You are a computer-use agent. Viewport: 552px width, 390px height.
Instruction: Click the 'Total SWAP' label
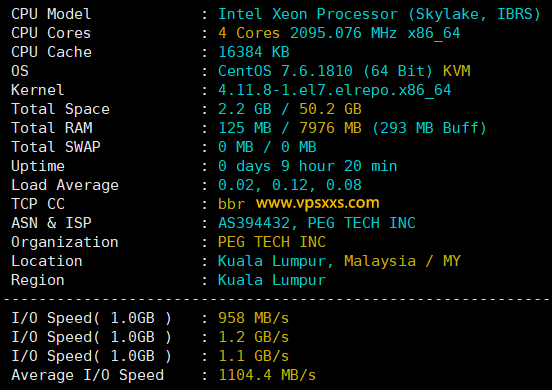coord(56,147)
